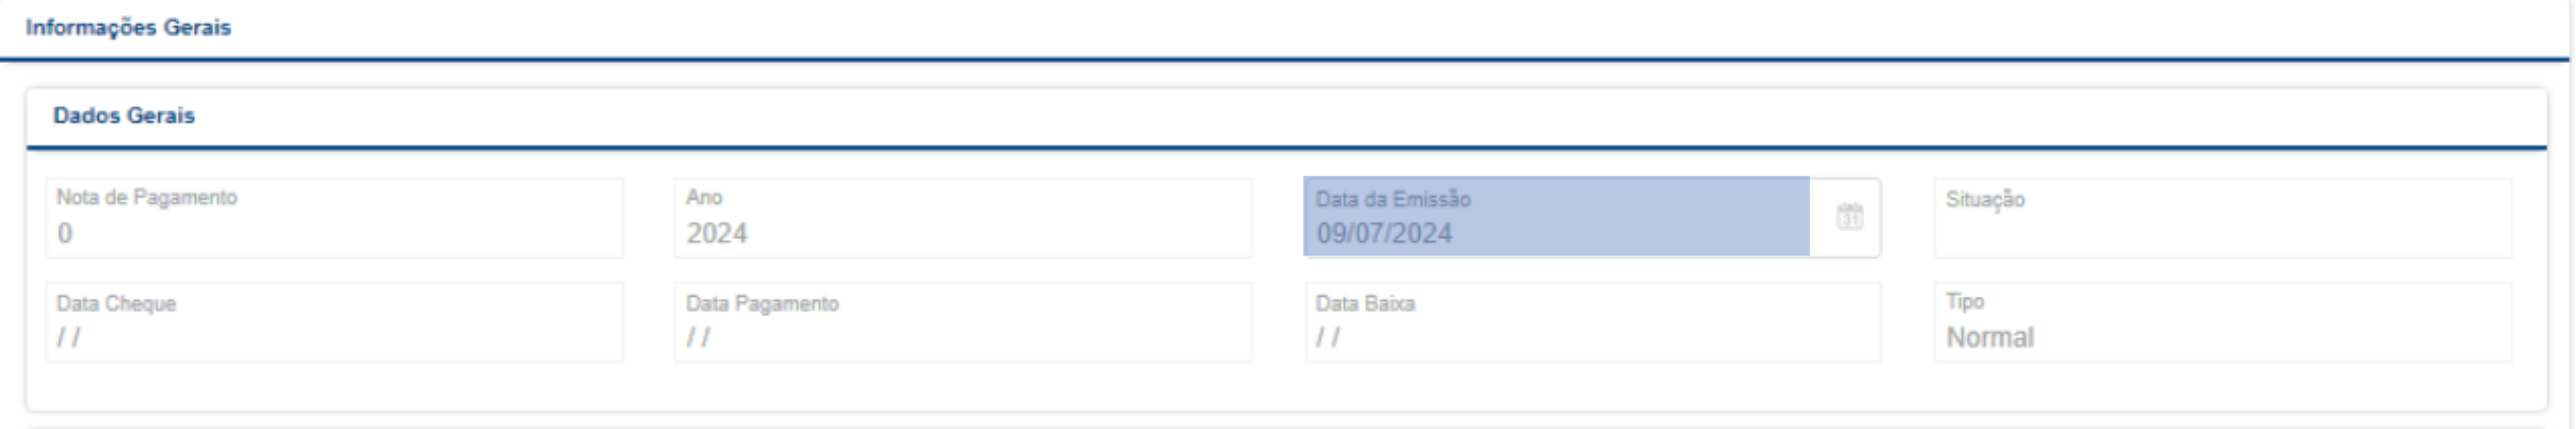Click the Situação label text
2576x429 pixels.
[x=1985, y=199]
